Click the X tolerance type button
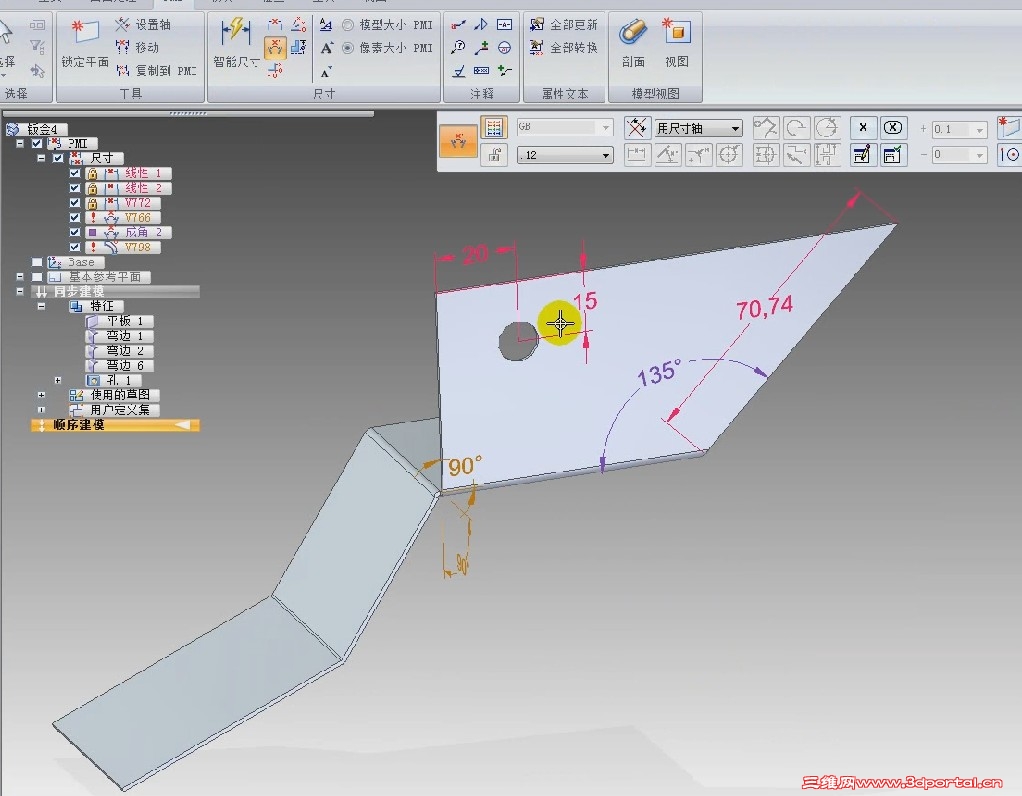The width and height of the screenshot is (1022, 796). [x=862, y=128]
